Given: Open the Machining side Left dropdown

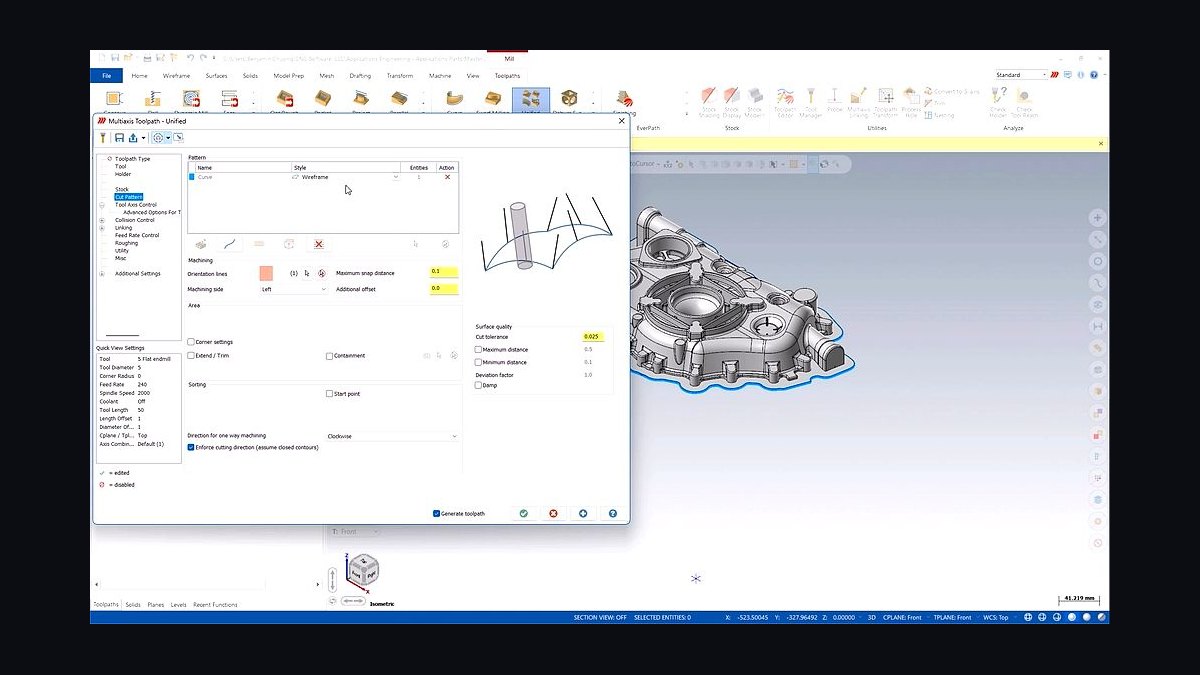Looking at the screenshot, I should click(293, 289).
